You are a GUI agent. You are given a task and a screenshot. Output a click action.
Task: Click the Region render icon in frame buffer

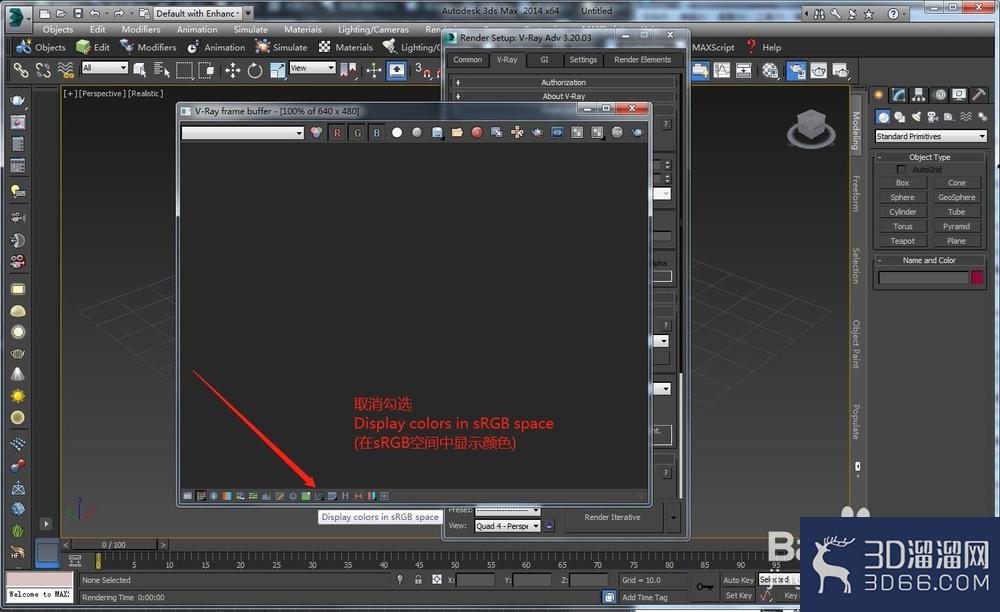click(537, 133)
